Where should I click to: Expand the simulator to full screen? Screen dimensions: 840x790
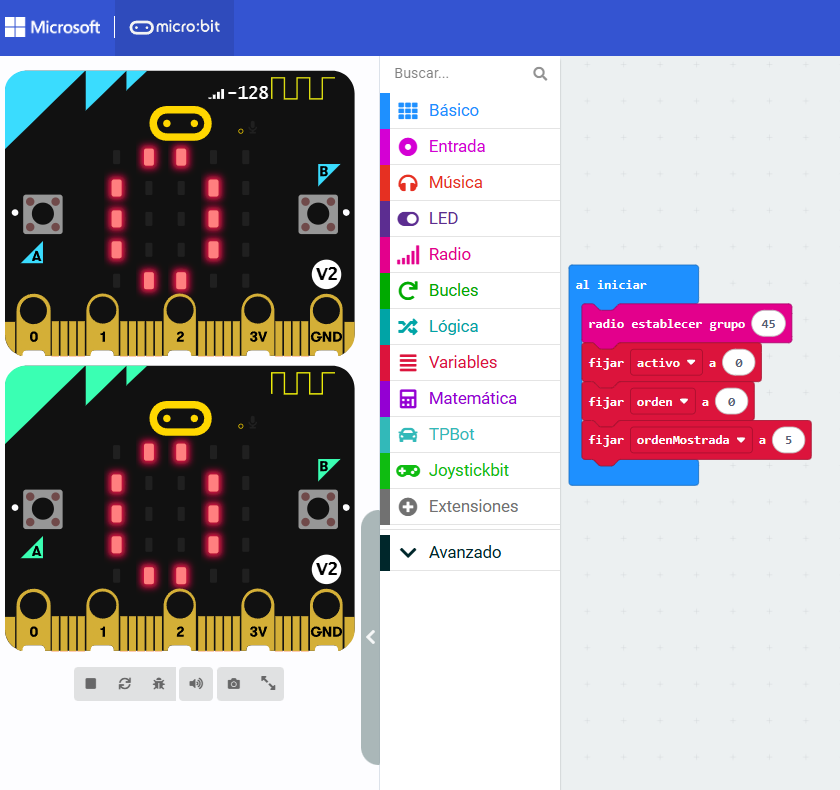coord(268,683)
